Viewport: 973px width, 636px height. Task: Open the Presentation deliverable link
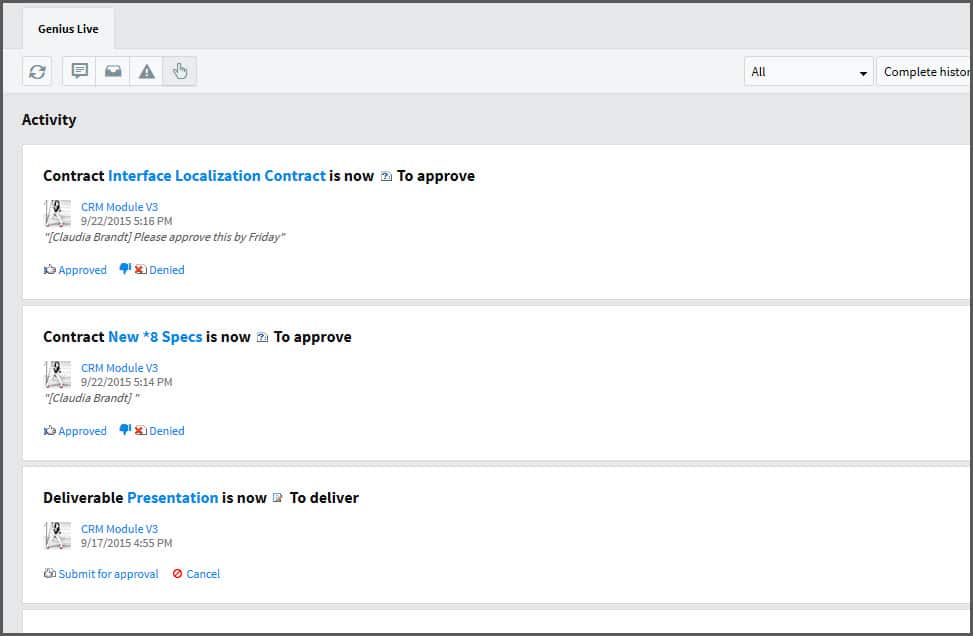[x=172, y=498]
